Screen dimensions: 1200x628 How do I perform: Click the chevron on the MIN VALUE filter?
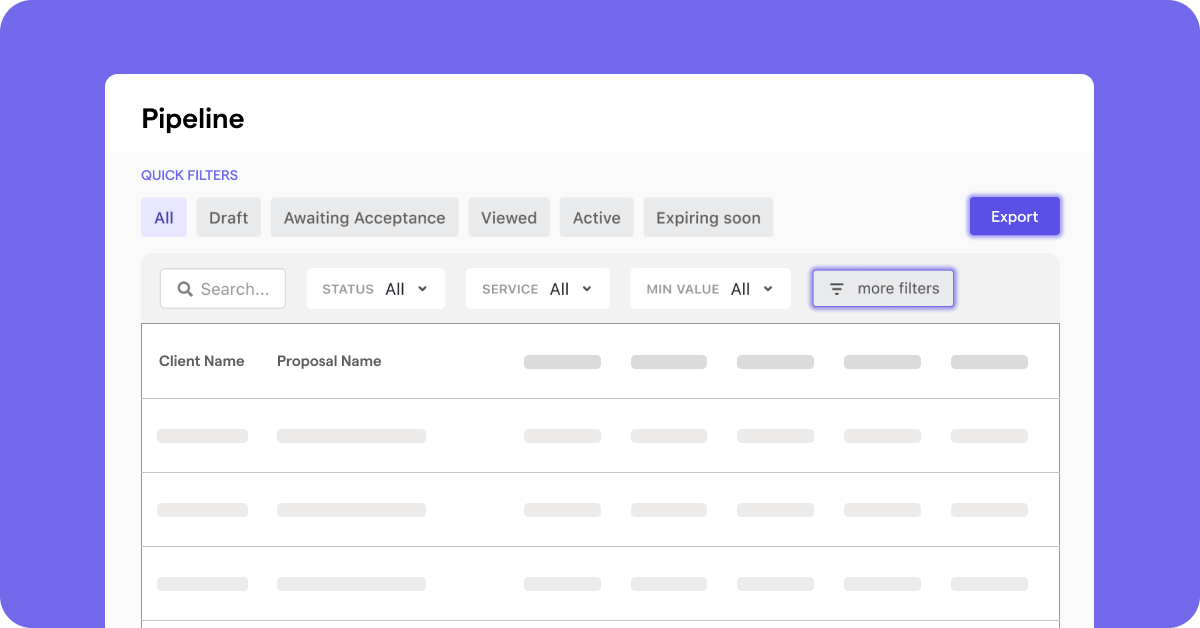(x=766, y=288)
